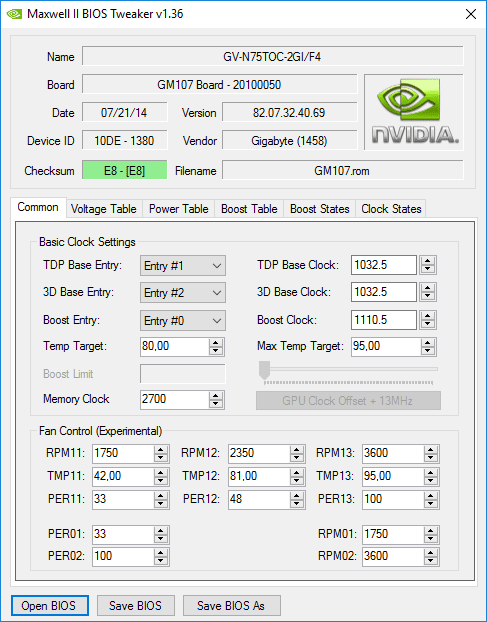
Task: Increase RPM01 with up arrow
Action: (430, 531)
